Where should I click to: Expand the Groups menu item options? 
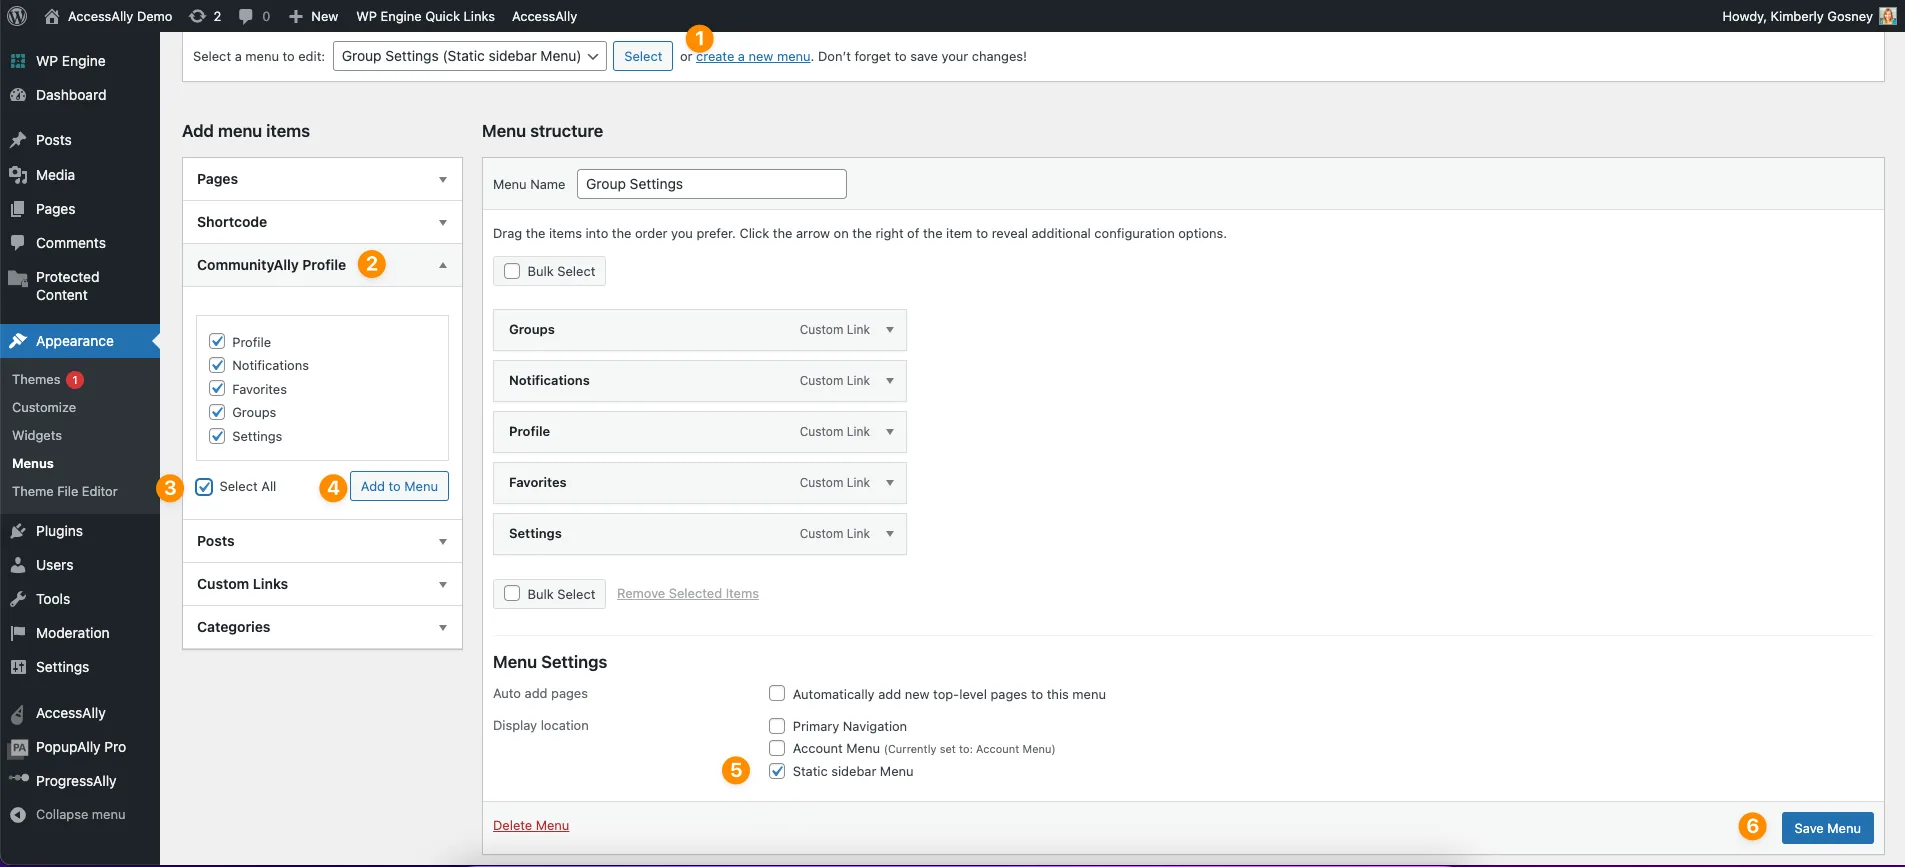click(889, 330)
